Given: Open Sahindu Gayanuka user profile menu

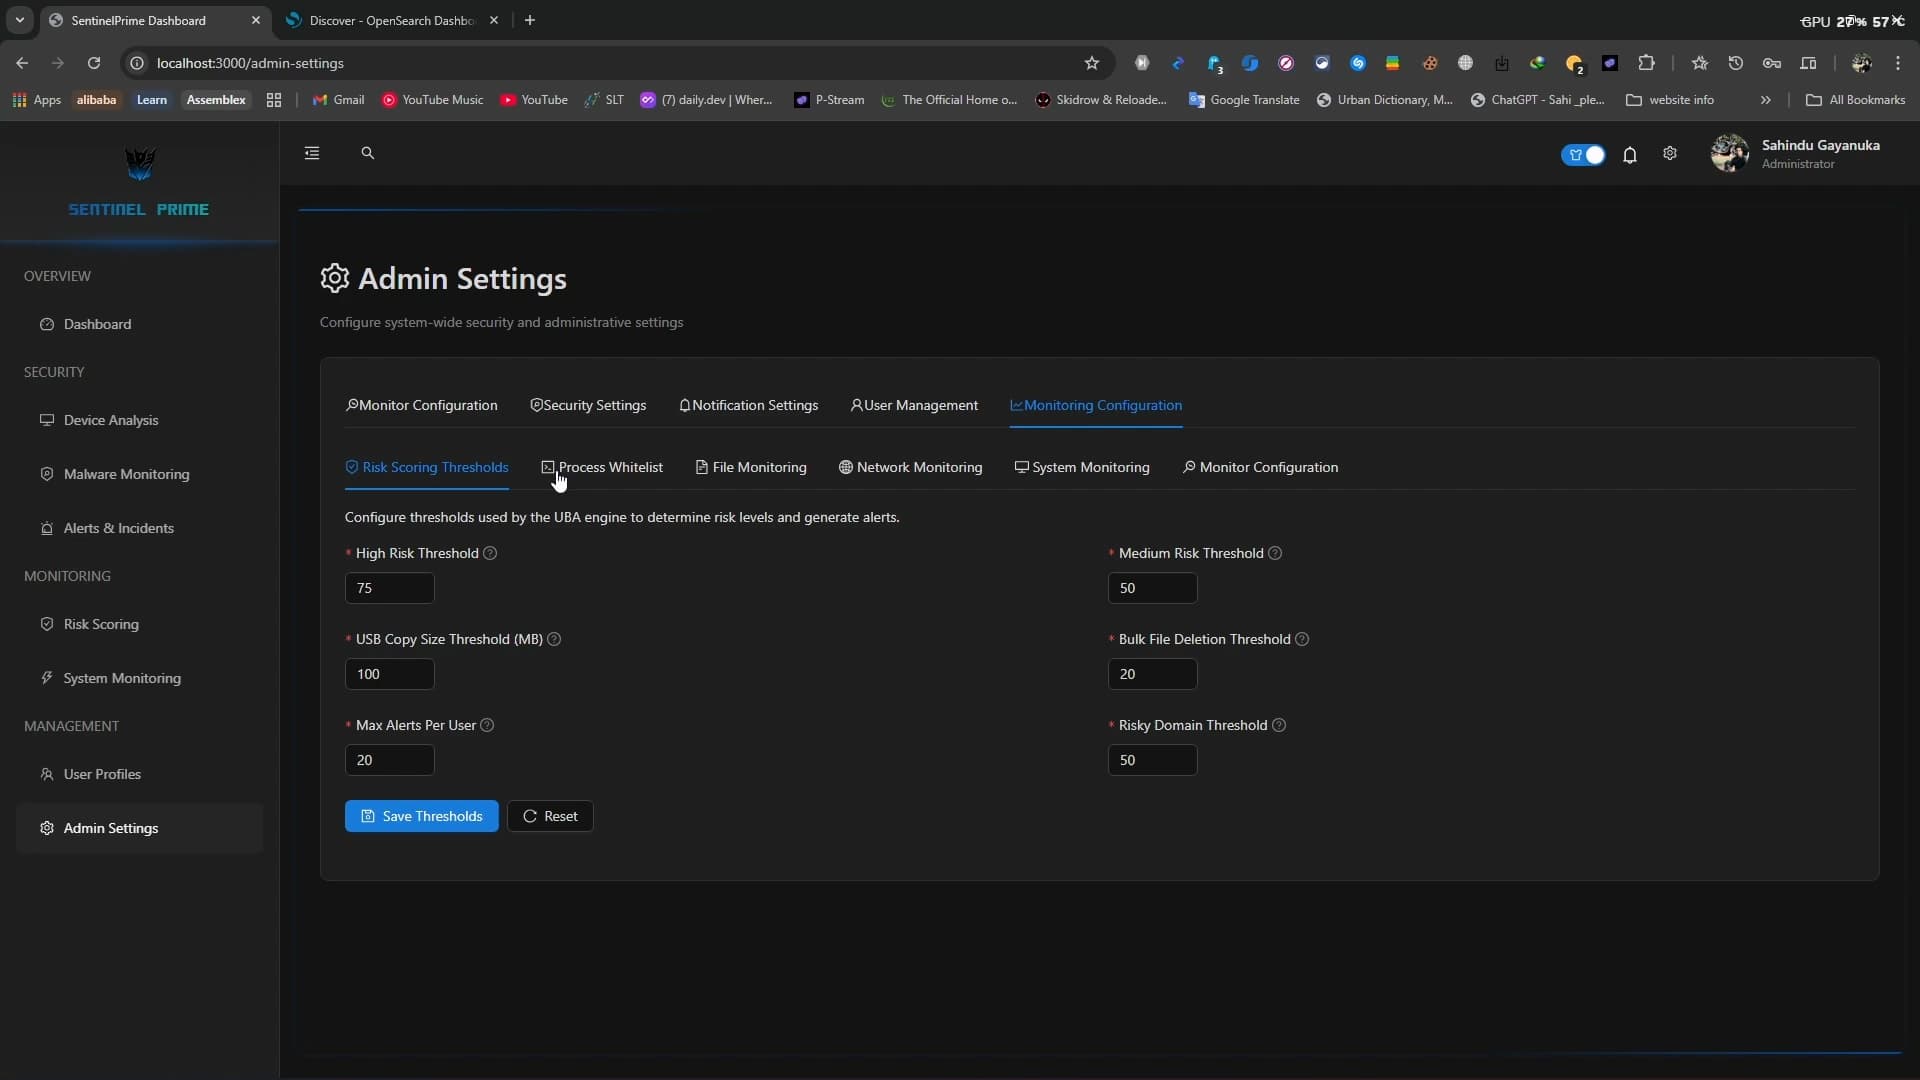Looking at the screenshot, I should click(1796, 154).
